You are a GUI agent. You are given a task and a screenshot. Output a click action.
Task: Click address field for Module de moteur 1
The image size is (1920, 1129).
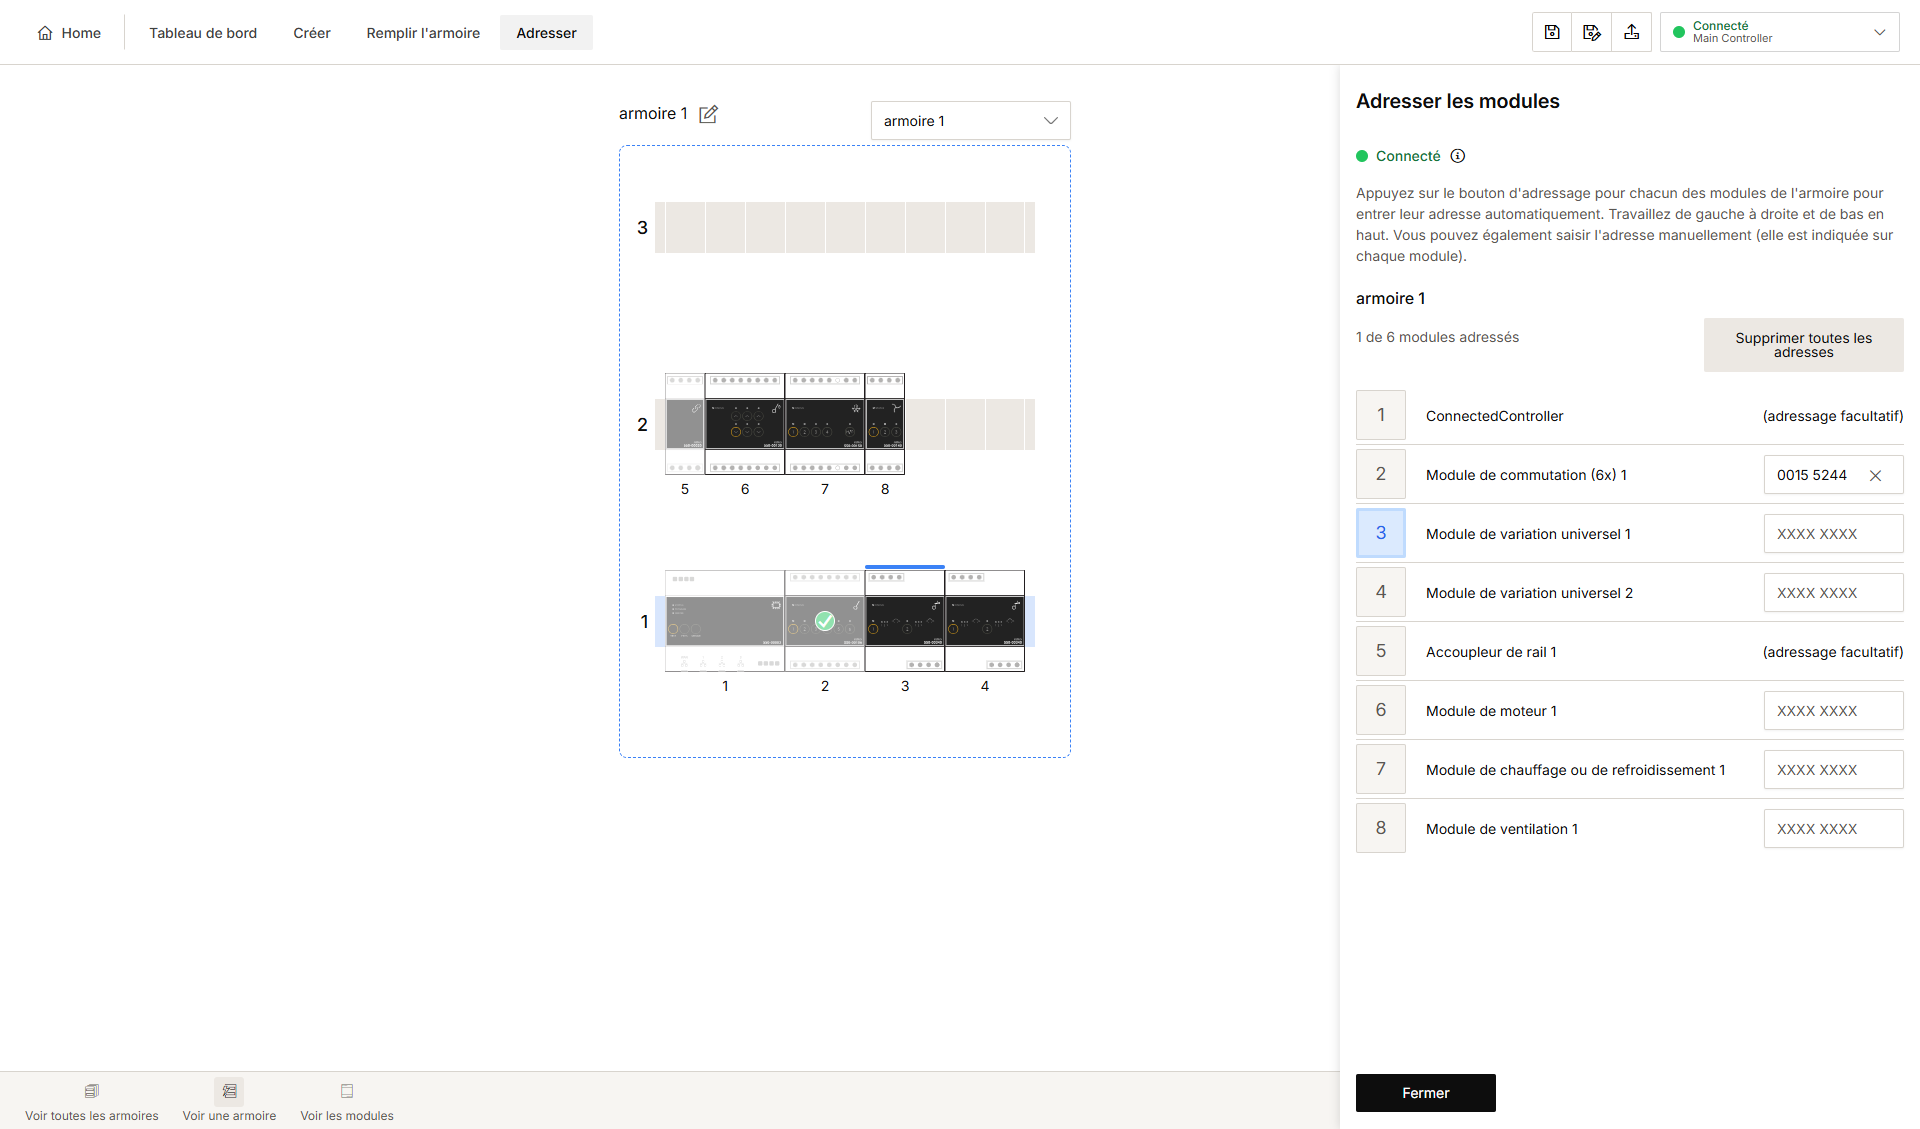pyautogui.click(x=1834, y=711)
